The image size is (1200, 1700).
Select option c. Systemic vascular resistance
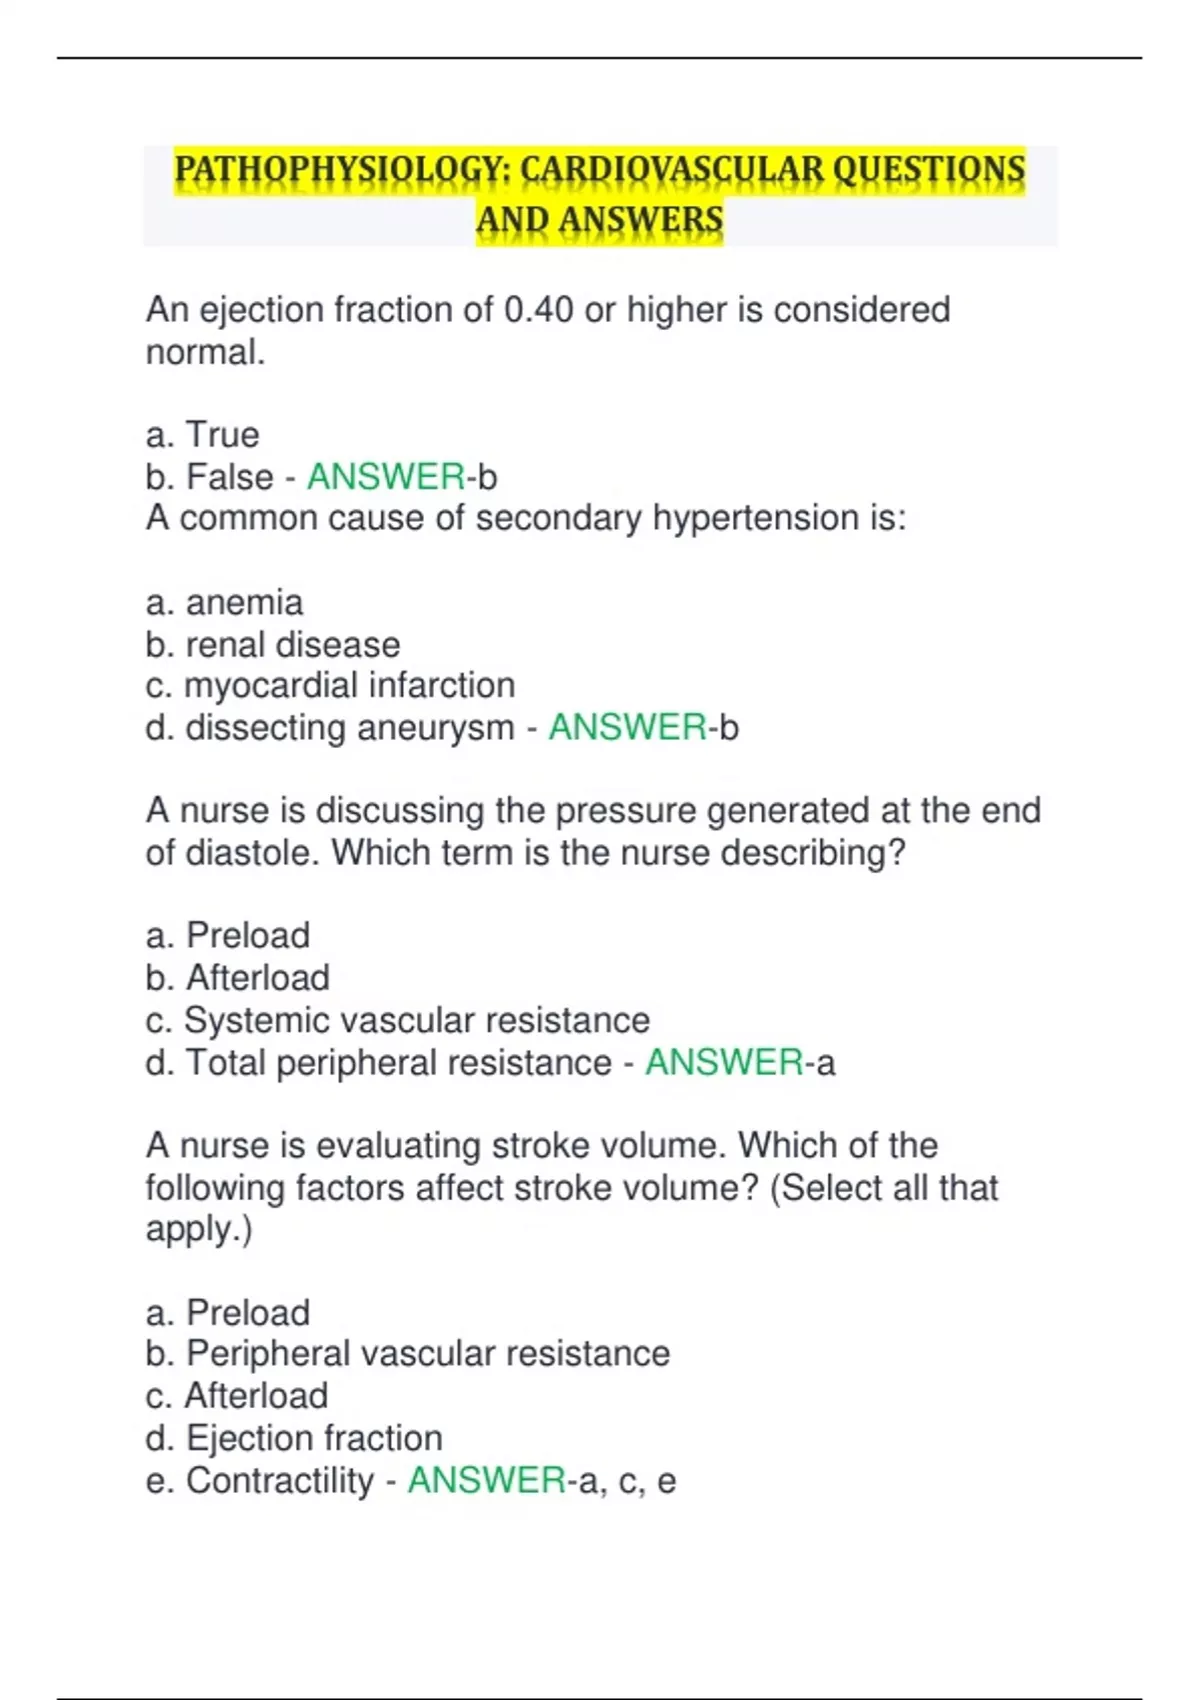coord(398,1021)
